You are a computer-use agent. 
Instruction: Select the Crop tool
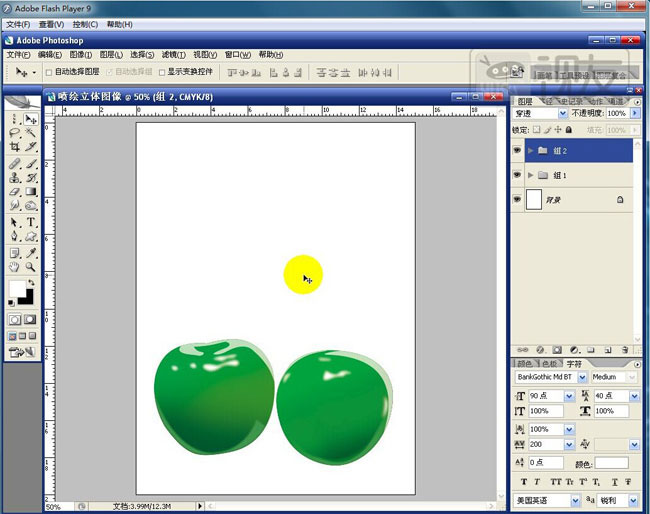coord(14,146)
